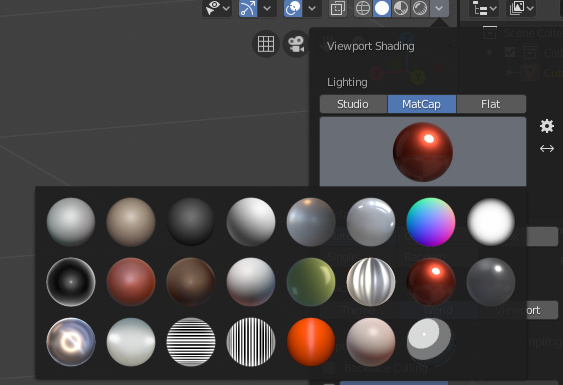This screenshot has width=563, height=385.
Task: Open the overlays dropdown arrow
Action: coord(312,8)
